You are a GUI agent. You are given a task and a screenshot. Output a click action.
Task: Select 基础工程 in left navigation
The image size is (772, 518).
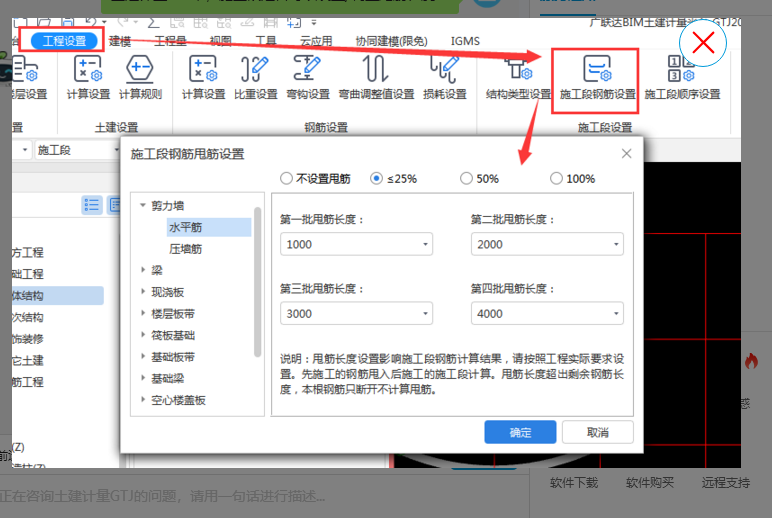point(28,274)
